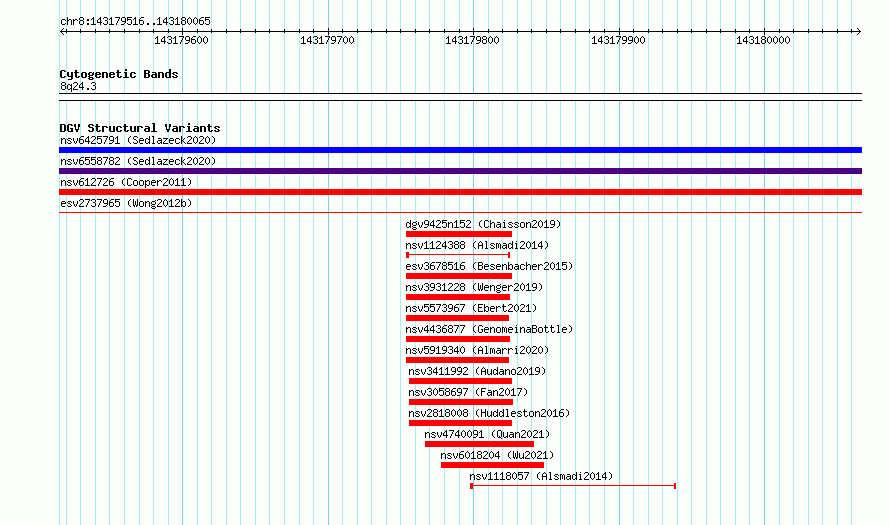
Task: Open esv3678516 (Besenbacher2015) label
Action: coord(489,266)
